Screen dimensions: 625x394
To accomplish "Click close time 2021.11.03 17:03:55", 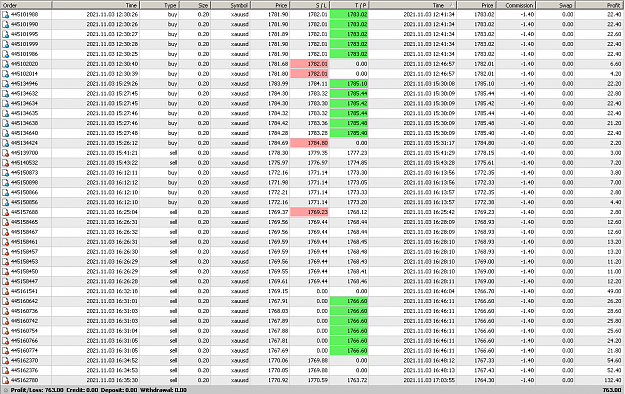I will 429,380.
